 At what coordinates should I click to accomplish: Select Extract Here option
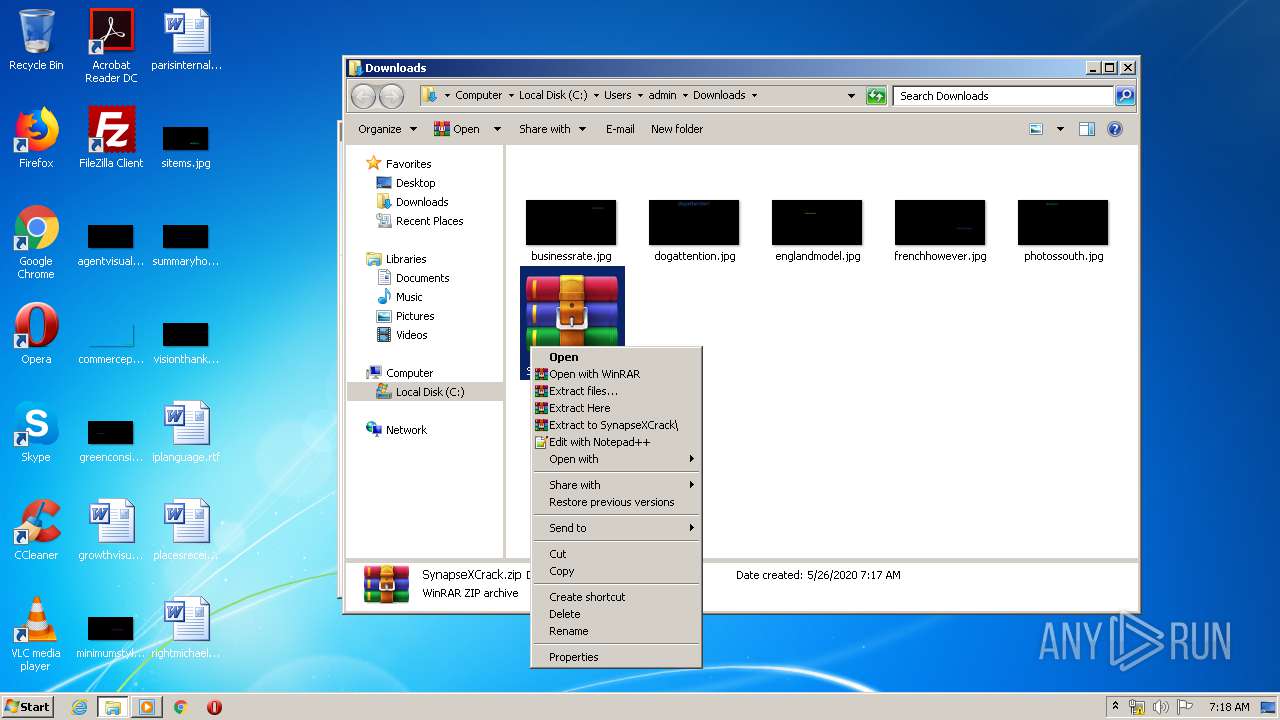click(616, 408)
